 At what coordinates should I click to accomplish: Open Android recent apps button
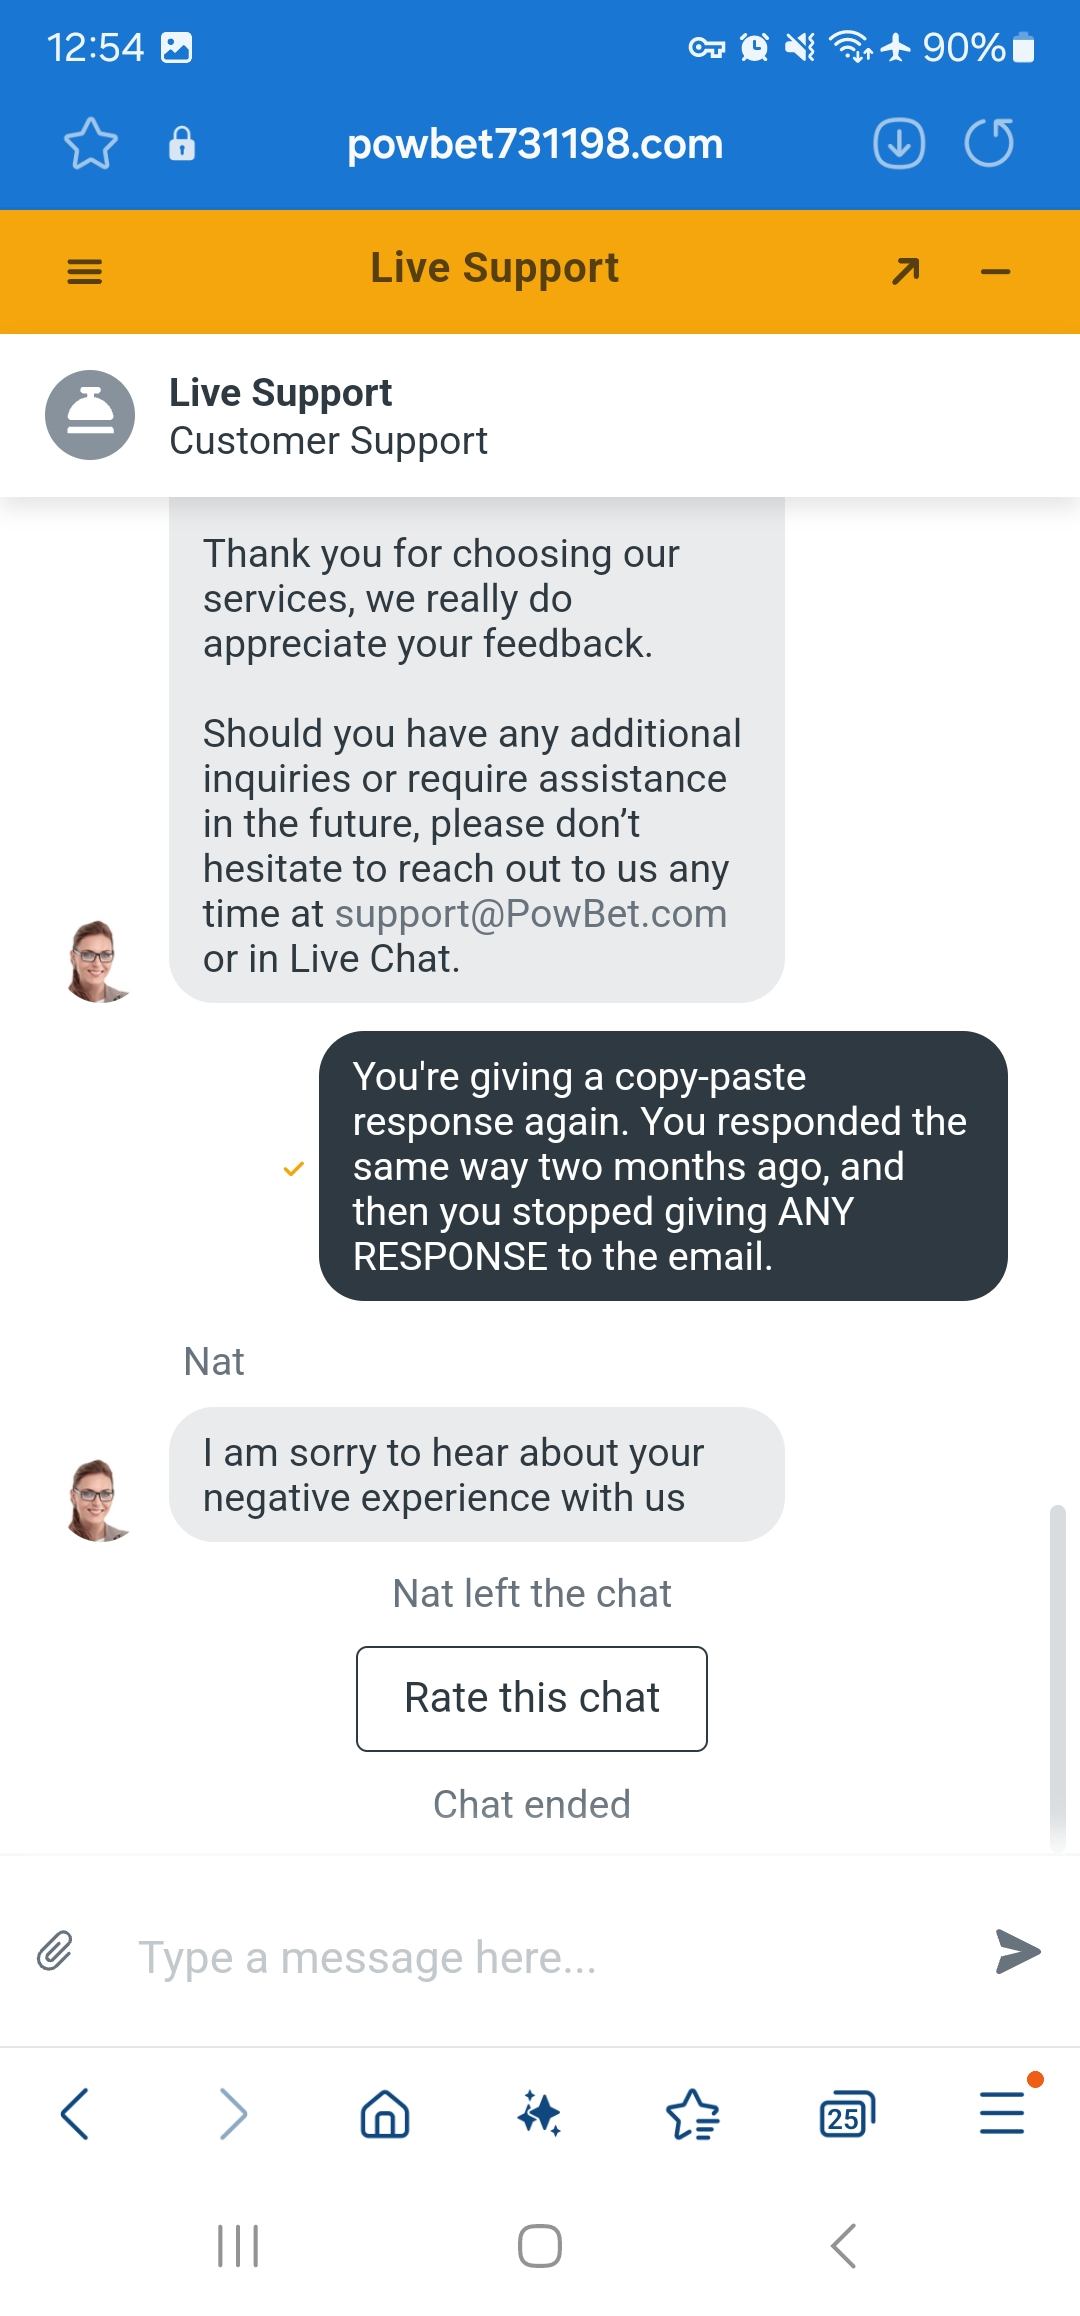tap(238, 2245)
